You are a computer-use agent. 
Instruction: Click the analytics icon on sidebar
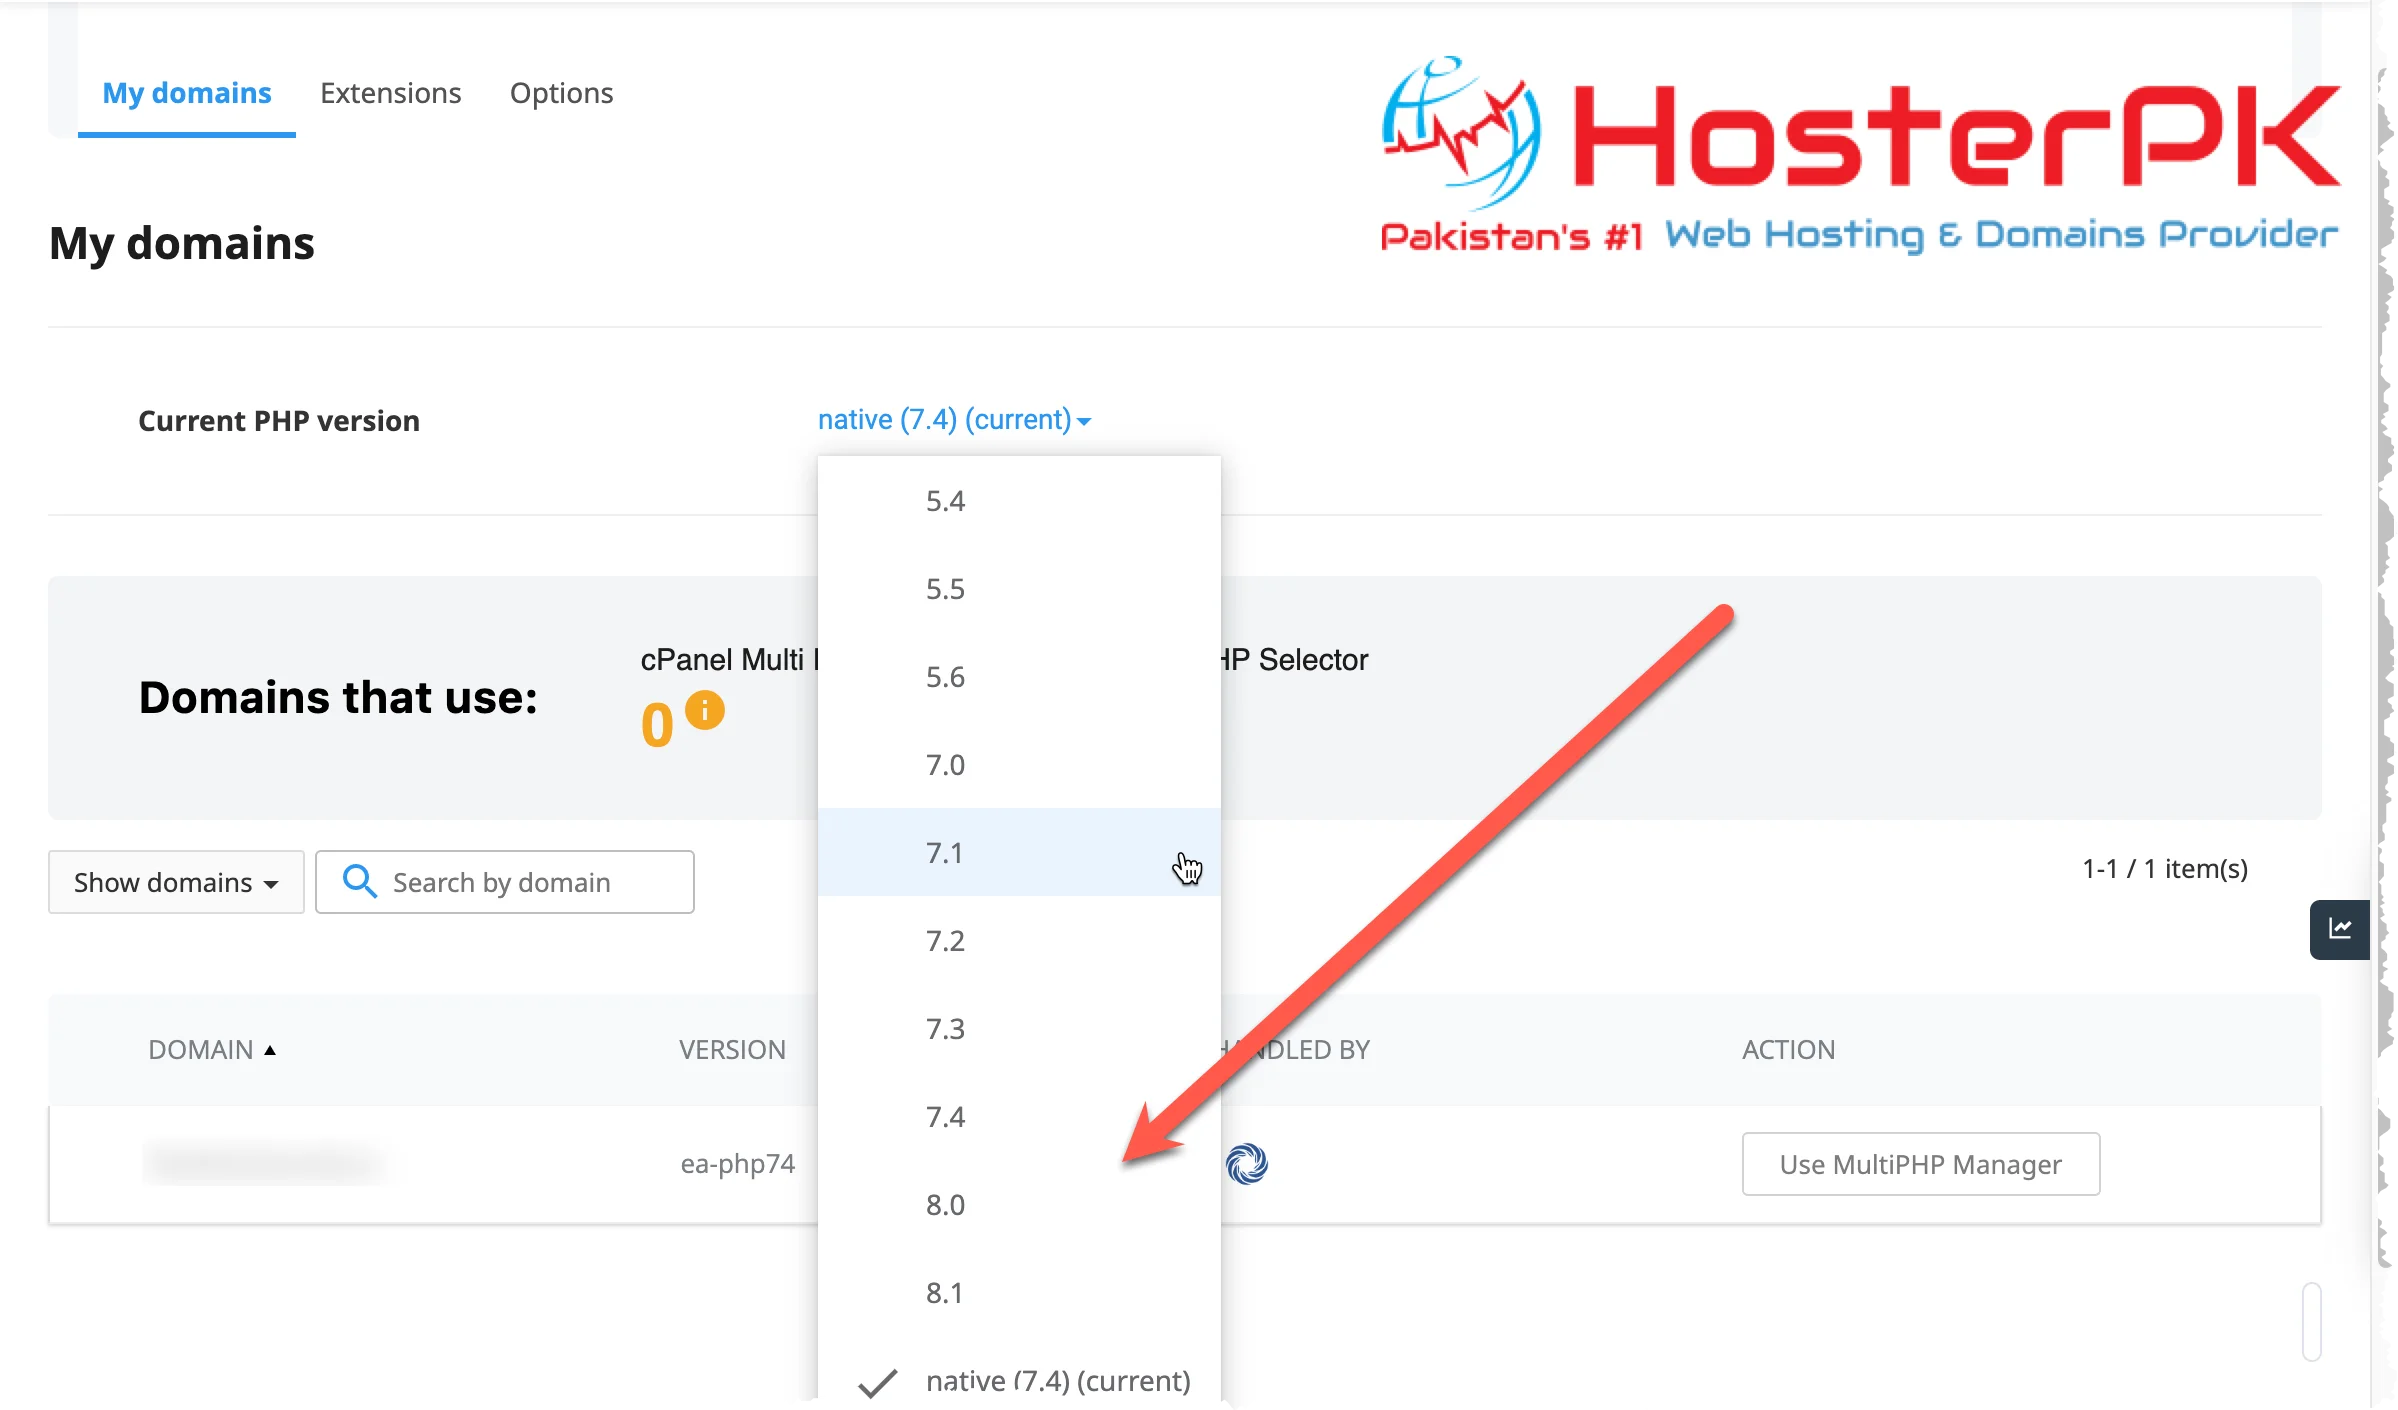click(x=2339, y=927)
